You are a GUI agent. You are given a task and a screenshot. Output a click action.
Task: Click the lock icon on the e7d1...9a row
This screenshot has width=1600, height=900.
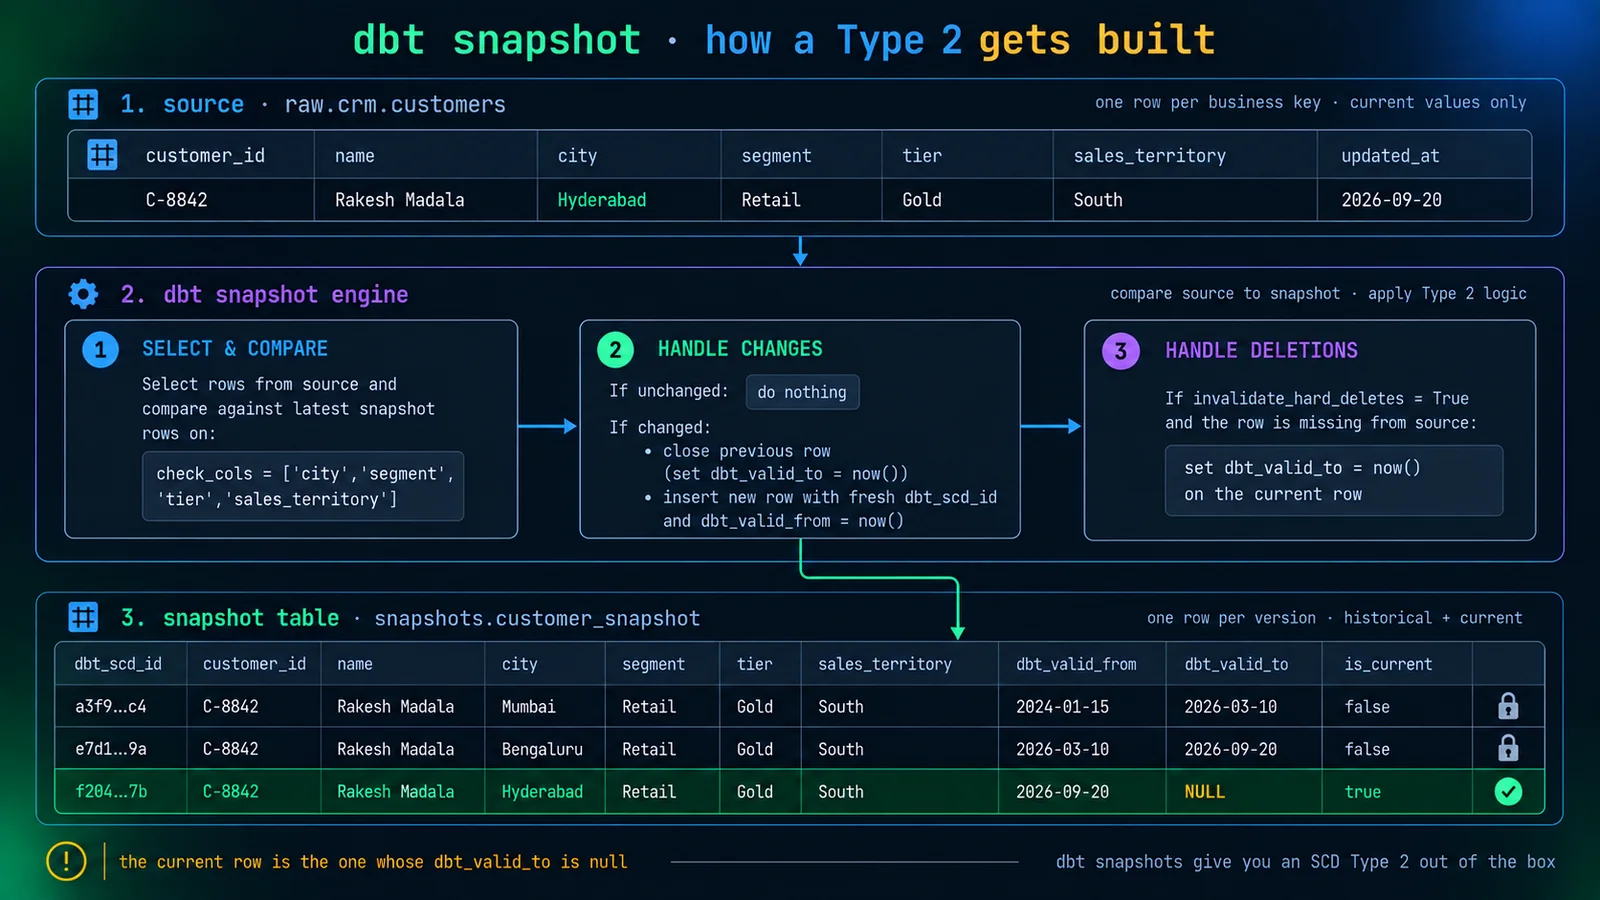1508,748
